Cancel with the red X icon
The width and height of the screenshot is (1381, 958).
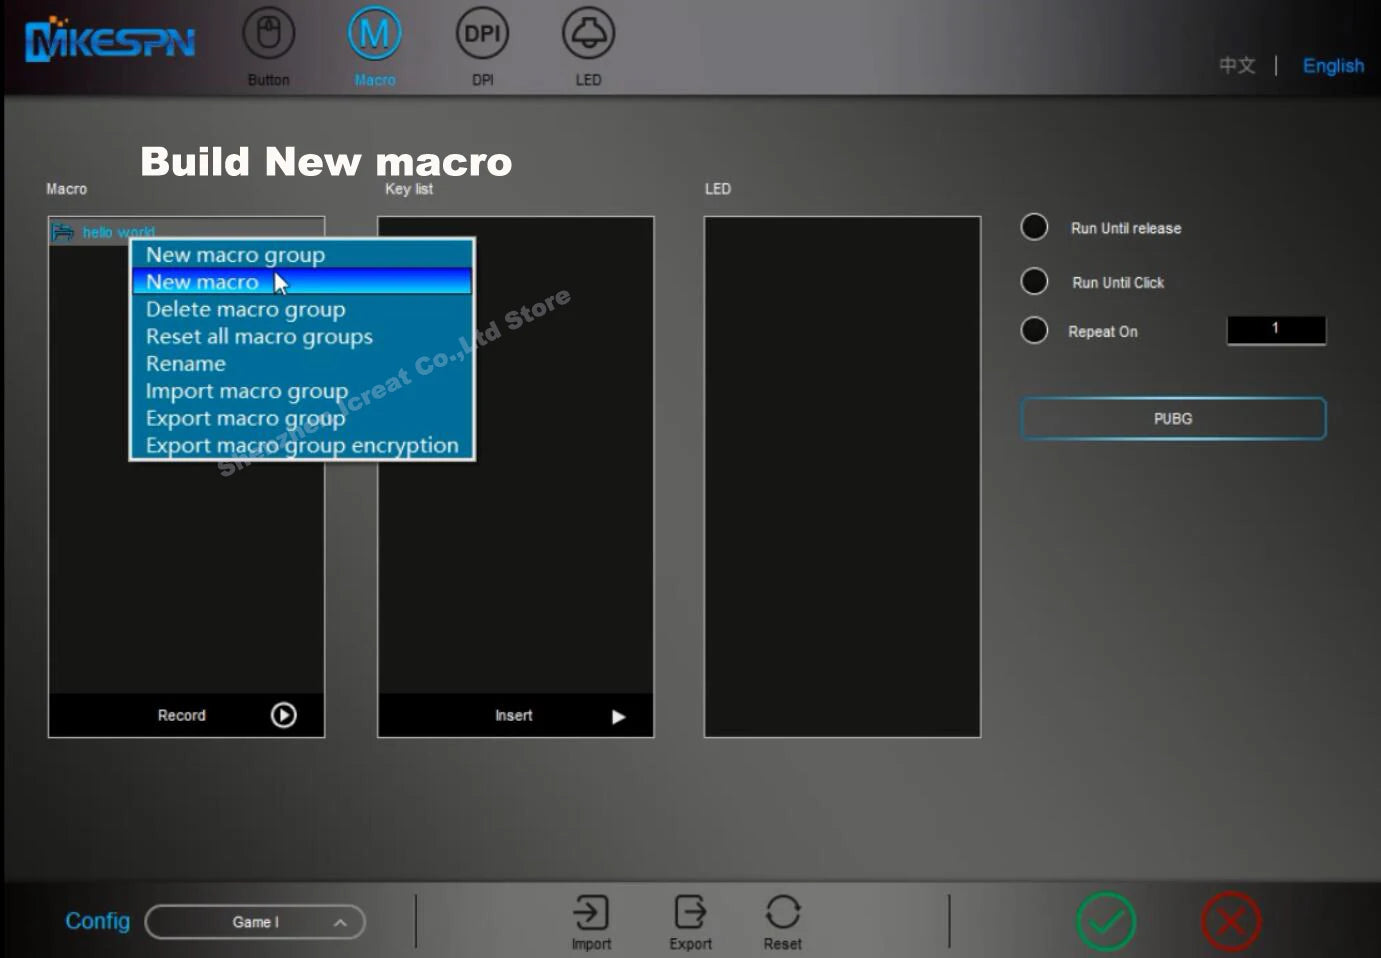click(x=1231, y=921)
